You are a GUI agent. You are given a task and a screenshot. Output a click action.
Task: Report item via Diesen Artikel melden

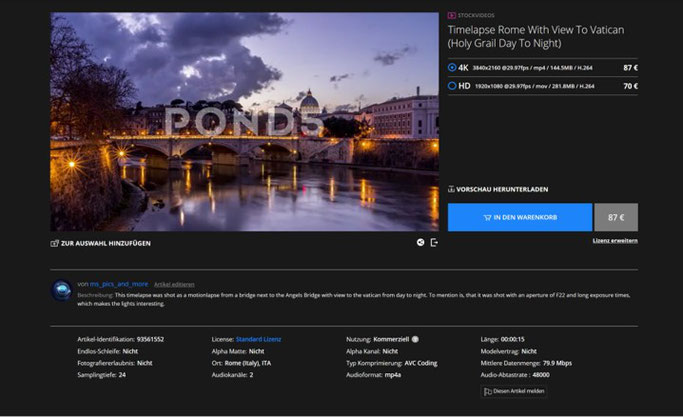[x=514, y=391]
